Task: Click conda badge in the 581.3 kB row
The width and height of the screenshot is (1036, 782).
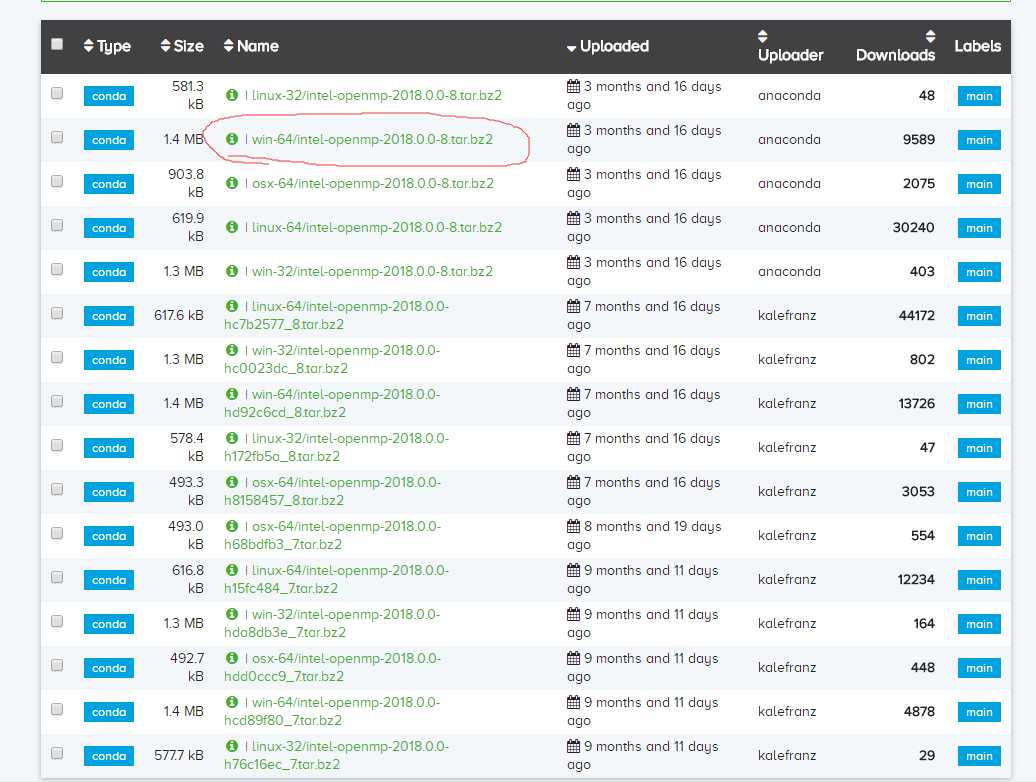Action: tap(109, 96)
